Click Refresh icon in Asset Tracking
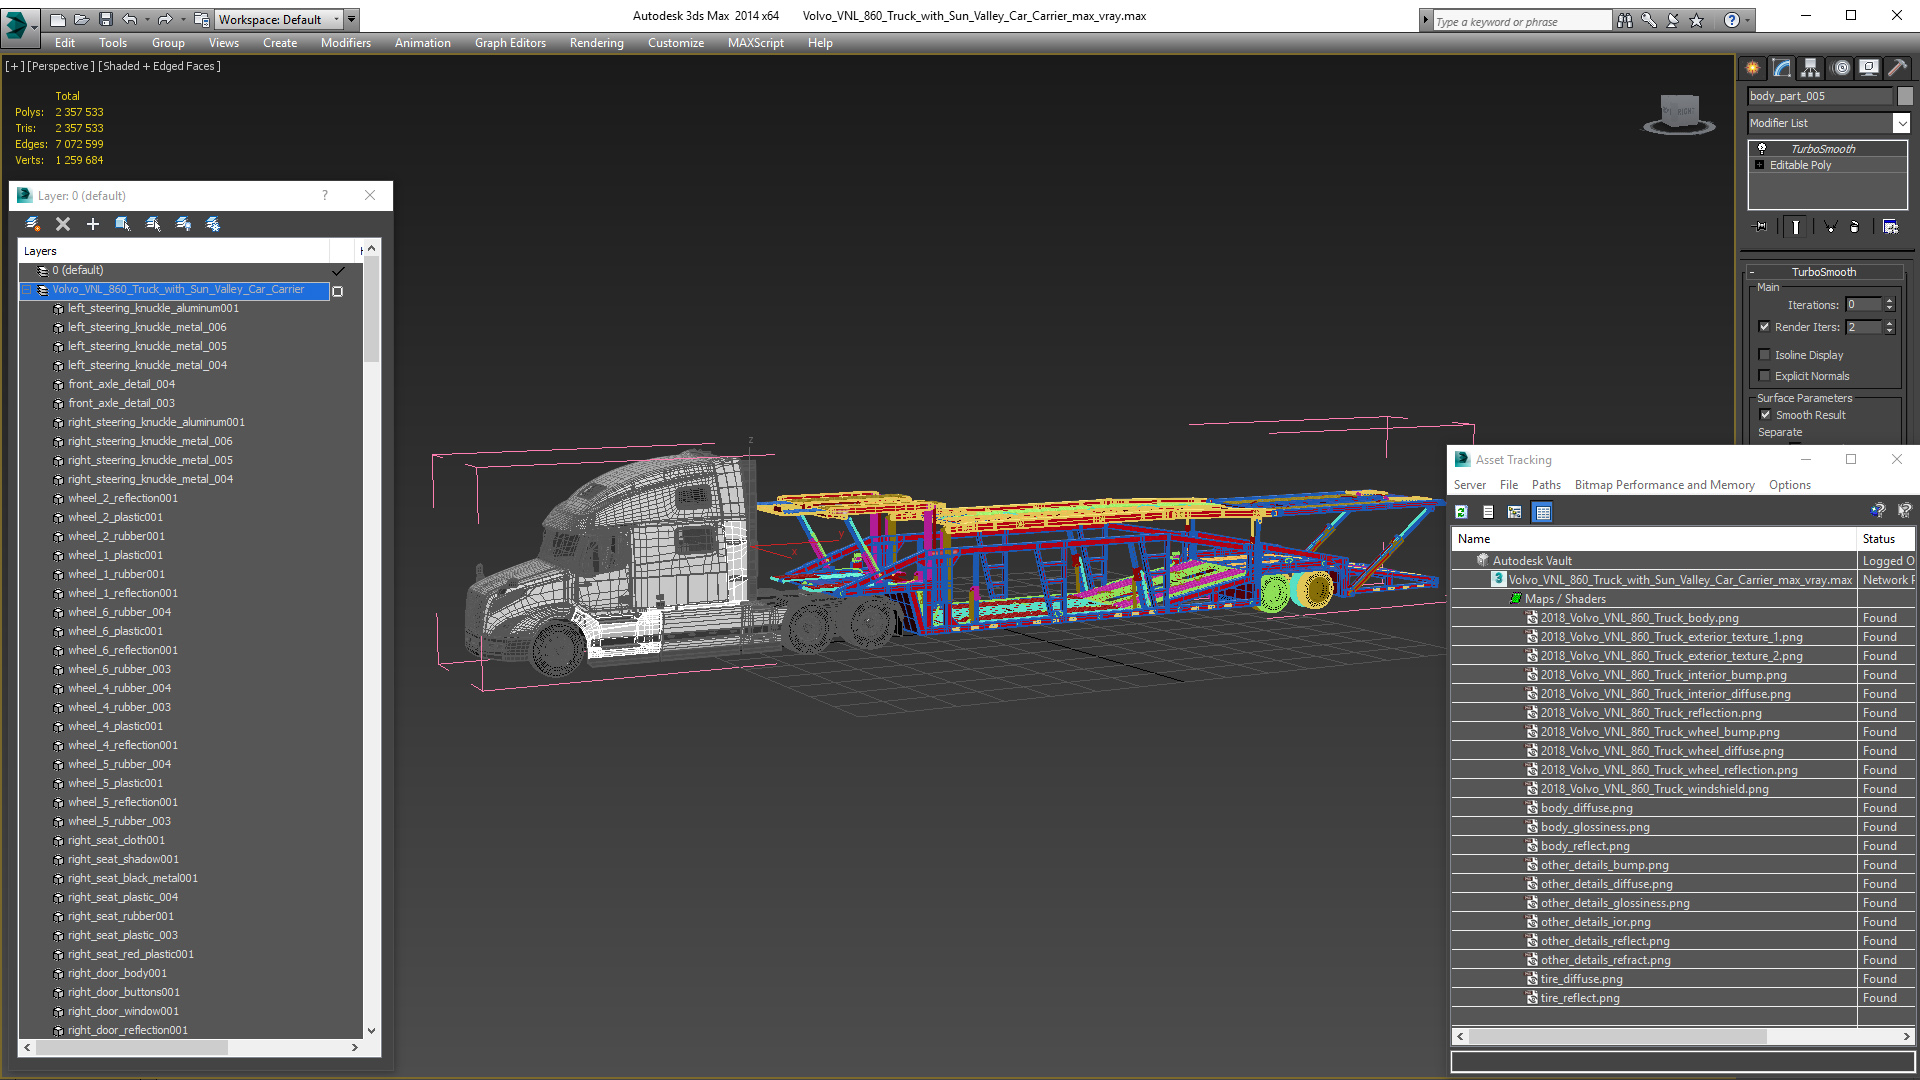1920x1080 pixels. (x=1461, y=512)
